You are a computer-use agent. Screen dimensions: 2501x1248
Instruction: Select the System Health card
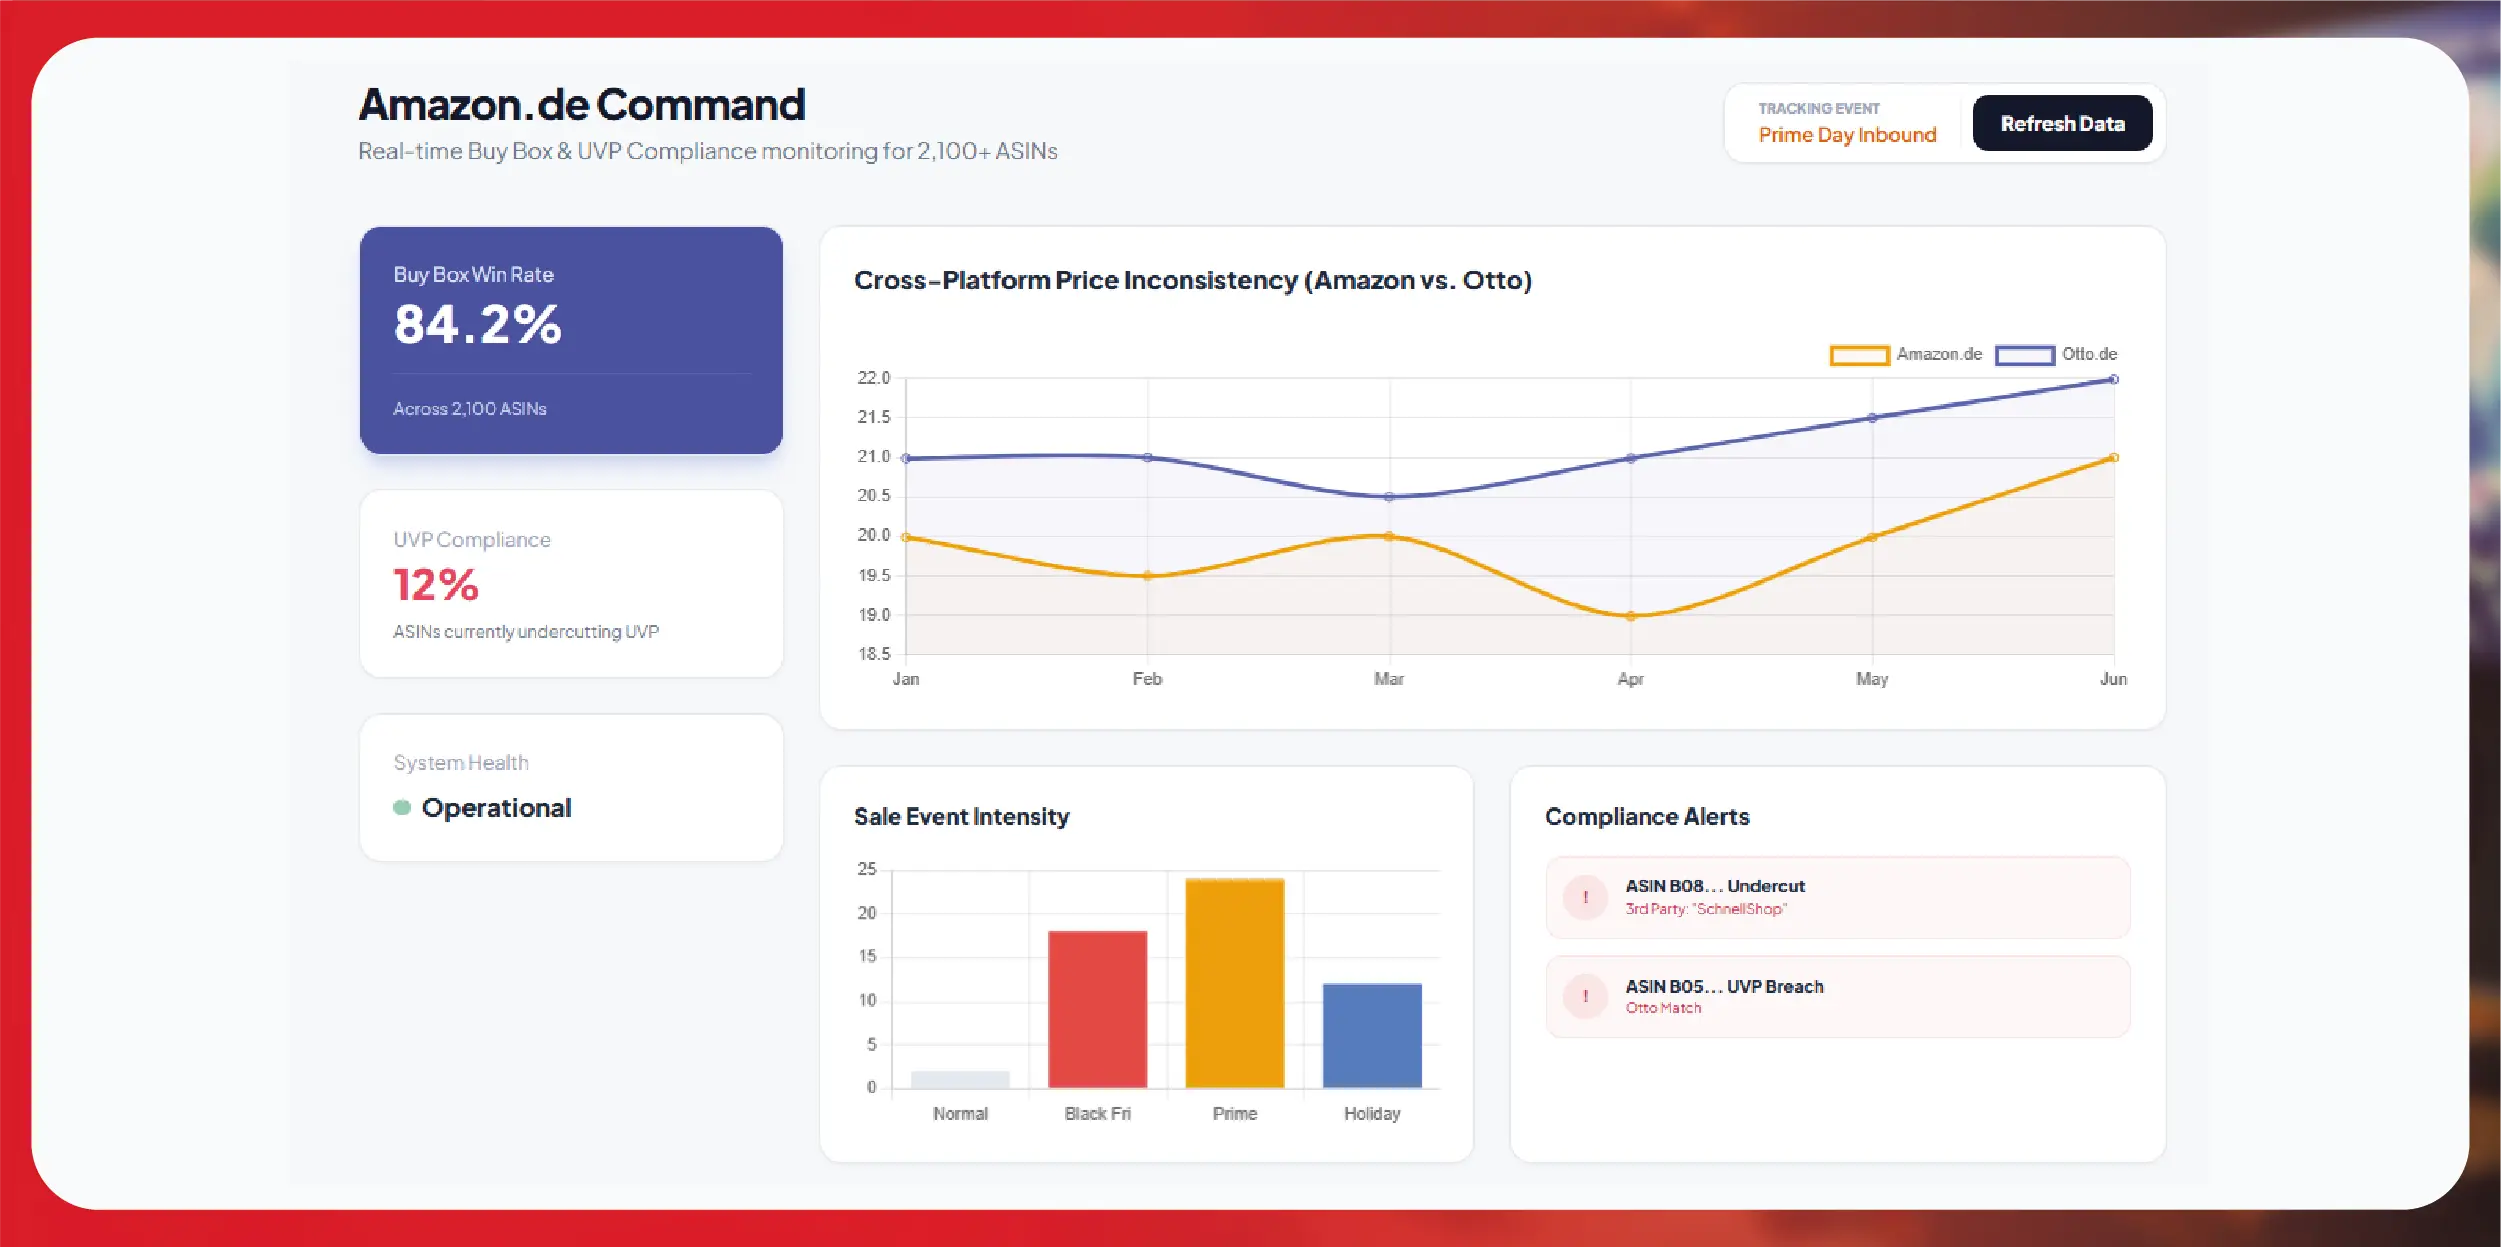click(571, 788)
